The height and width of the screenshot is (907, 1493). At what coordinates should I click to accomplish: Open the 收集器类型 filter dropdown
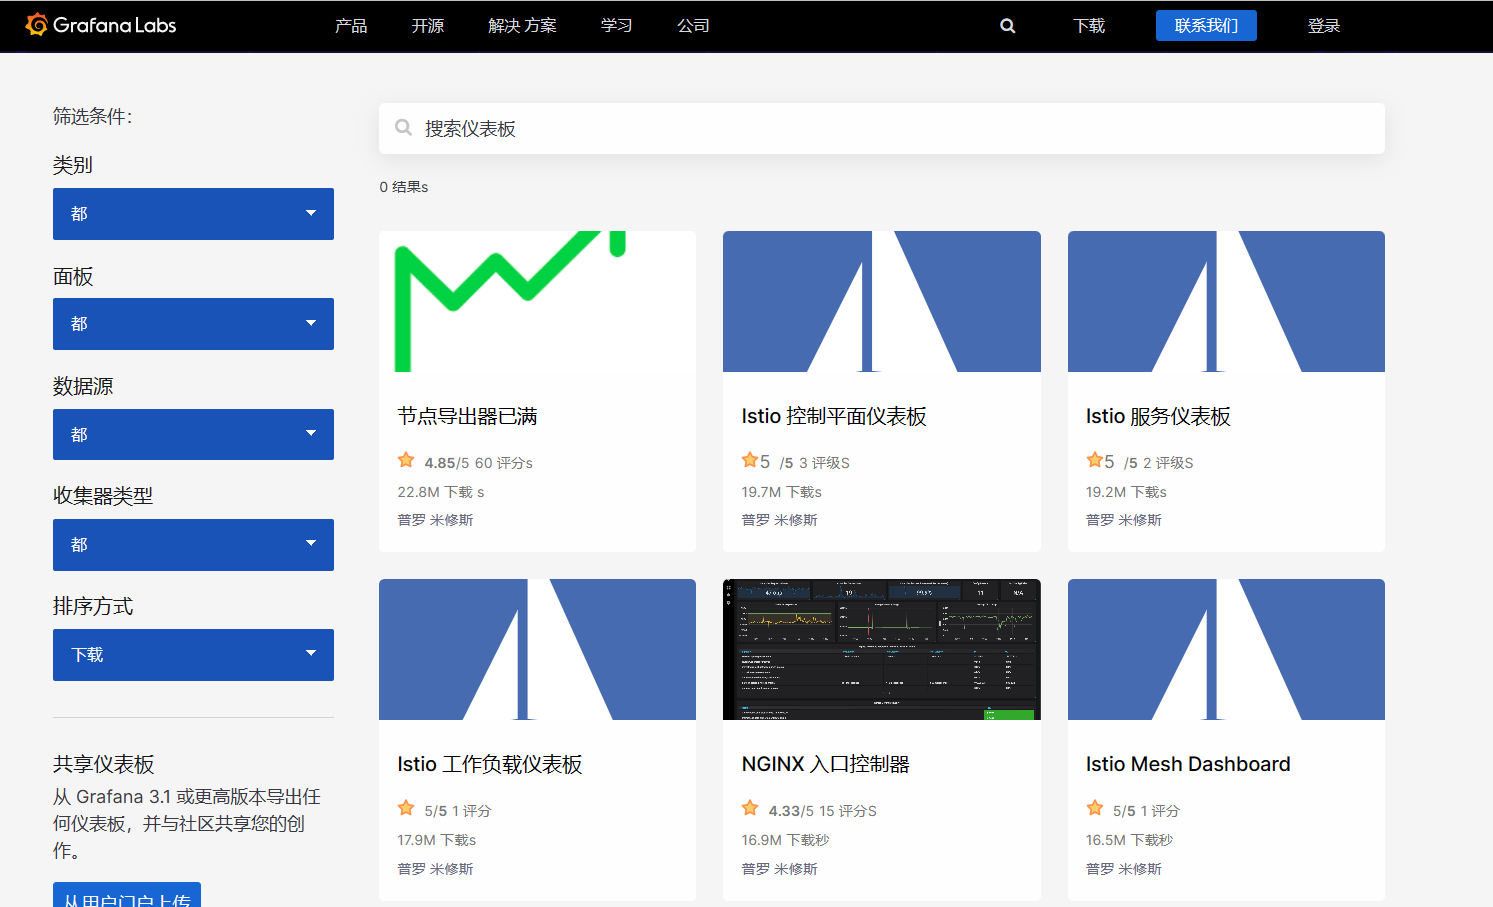click(193, 545)
